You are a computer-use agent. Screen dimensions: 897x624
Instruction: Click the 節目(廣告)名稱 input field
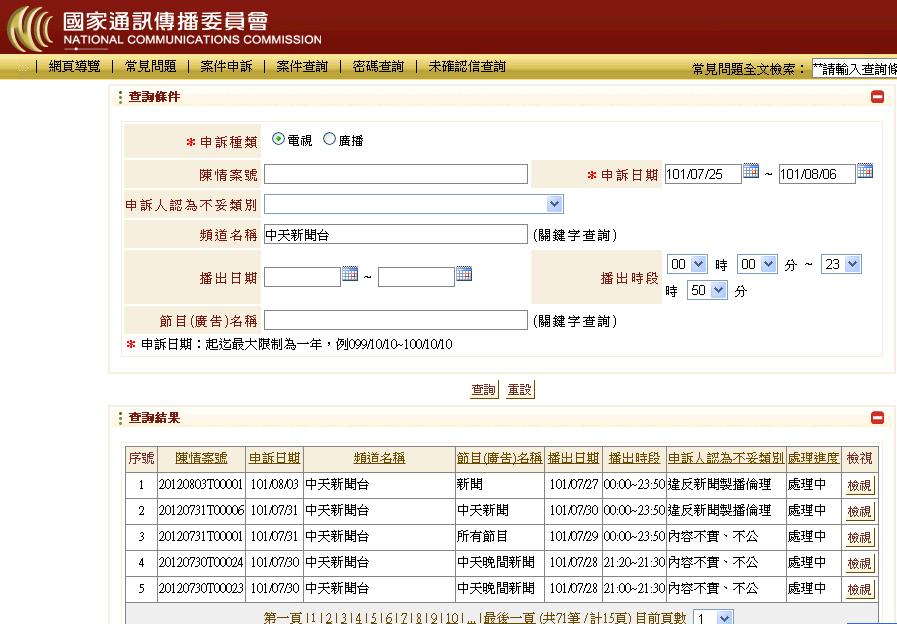coord(396,320)
